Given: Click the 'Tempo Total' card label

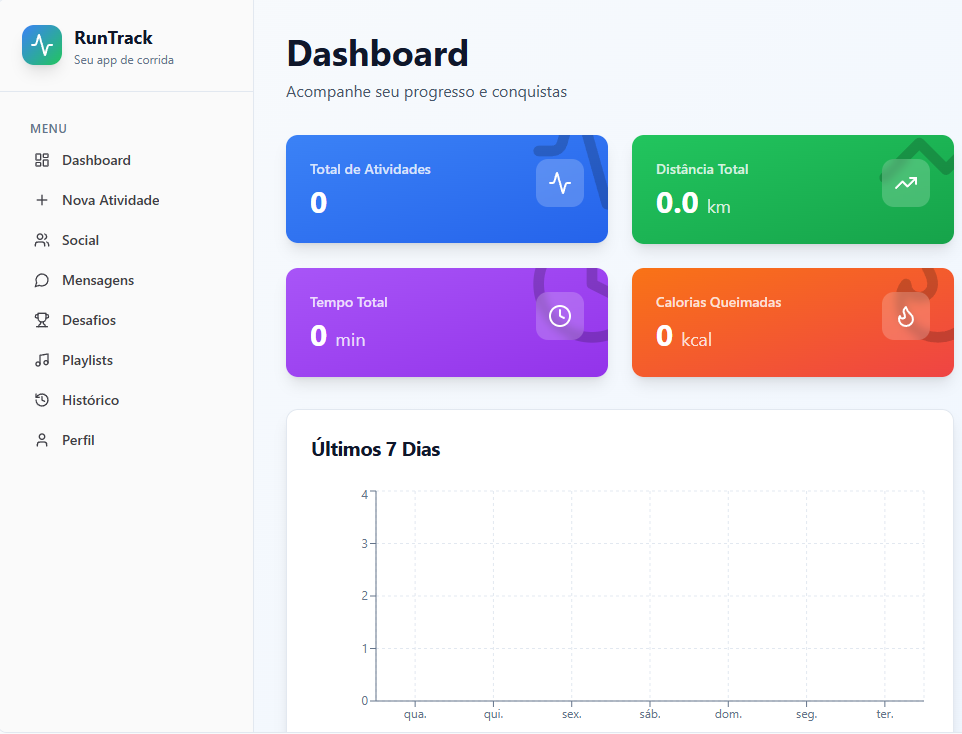Looking at the screenshot, I should click(x=348, y=303).
